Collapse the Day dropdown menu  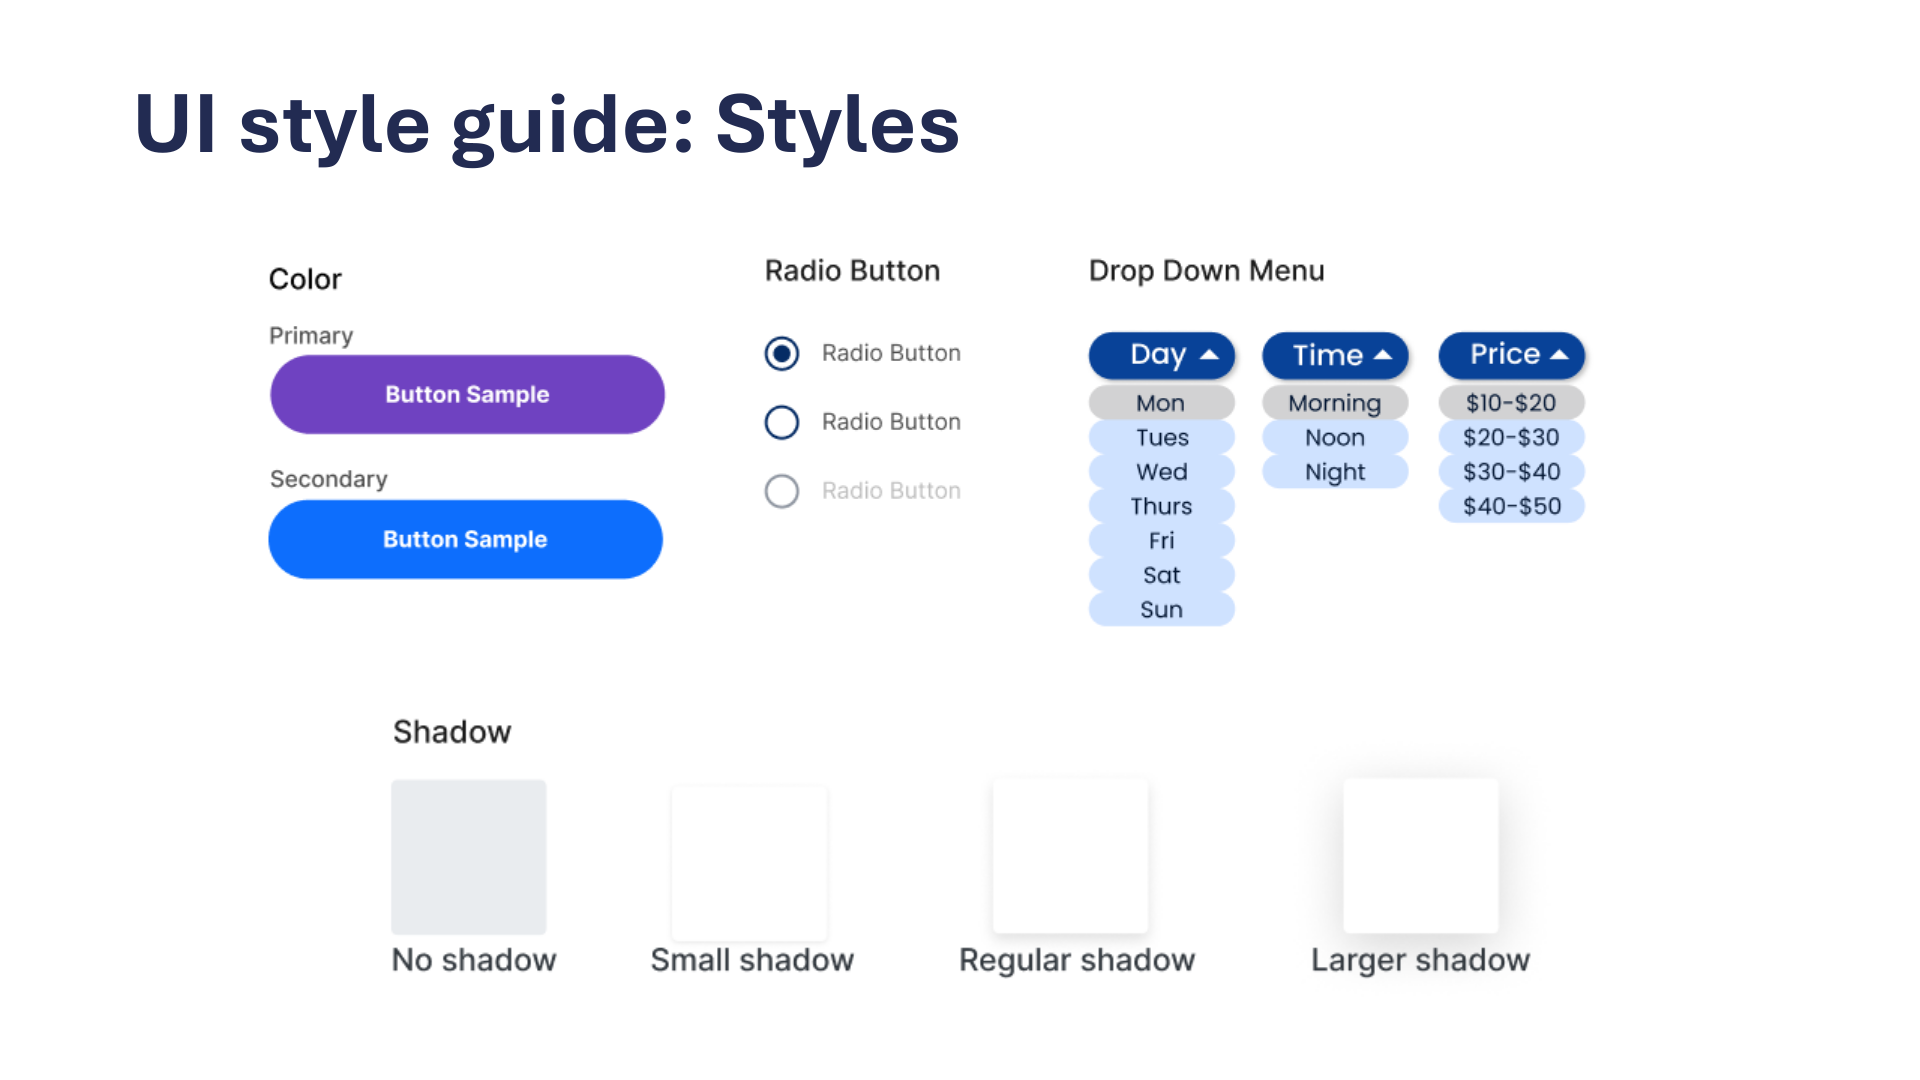(1160, 355)
